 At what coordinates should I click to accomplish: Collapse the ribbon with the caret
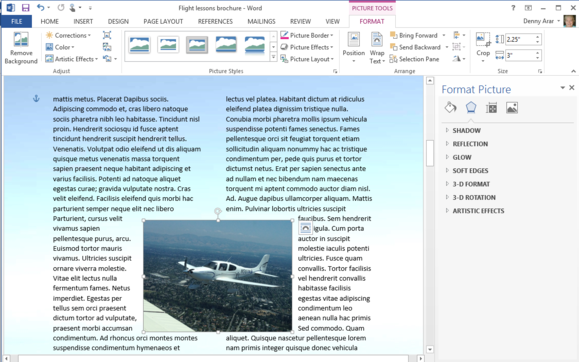[x=573, y=71]
